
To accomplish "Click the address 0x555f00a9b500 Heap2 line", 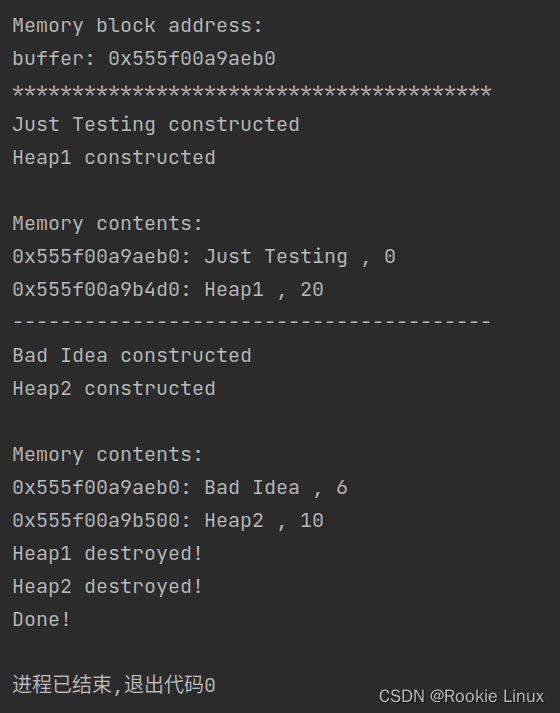I will (x=168, y=521).
